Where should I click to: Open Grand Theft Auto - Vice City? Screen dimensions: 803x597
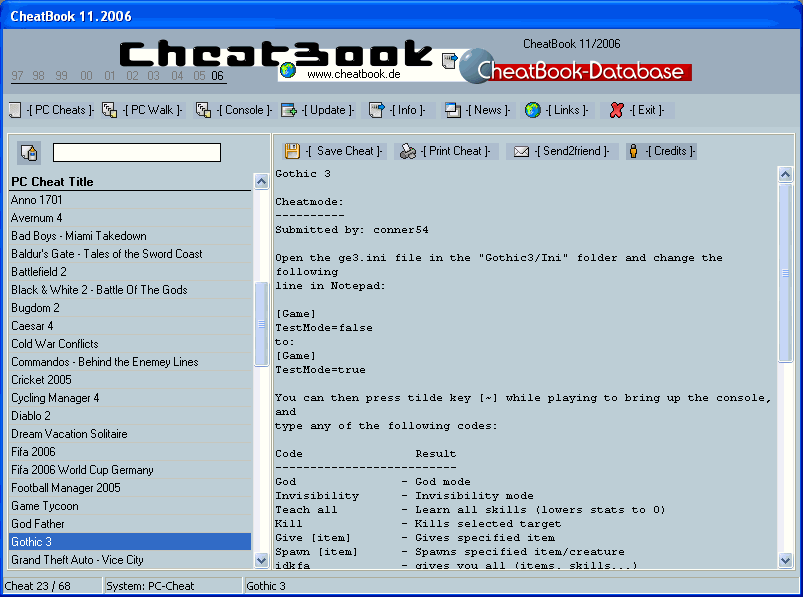pyautogui.click(x=130, y=560)
